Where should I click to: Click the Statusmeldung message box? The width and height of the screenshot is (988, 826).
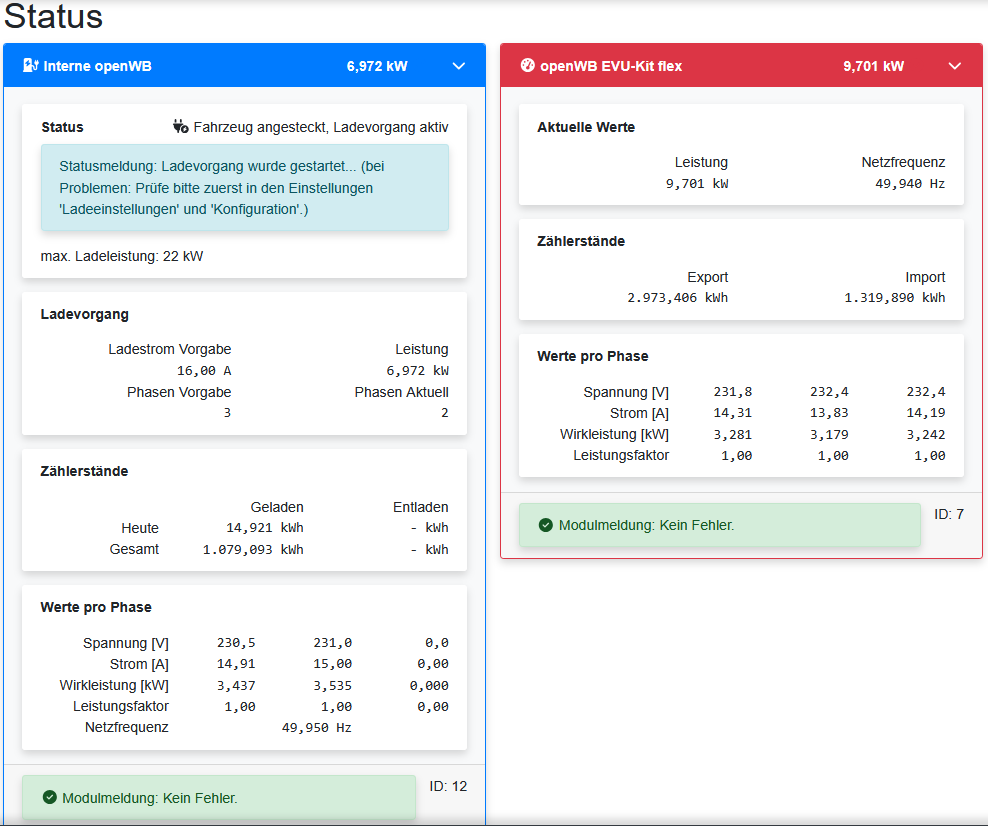[x=245, y=188]
